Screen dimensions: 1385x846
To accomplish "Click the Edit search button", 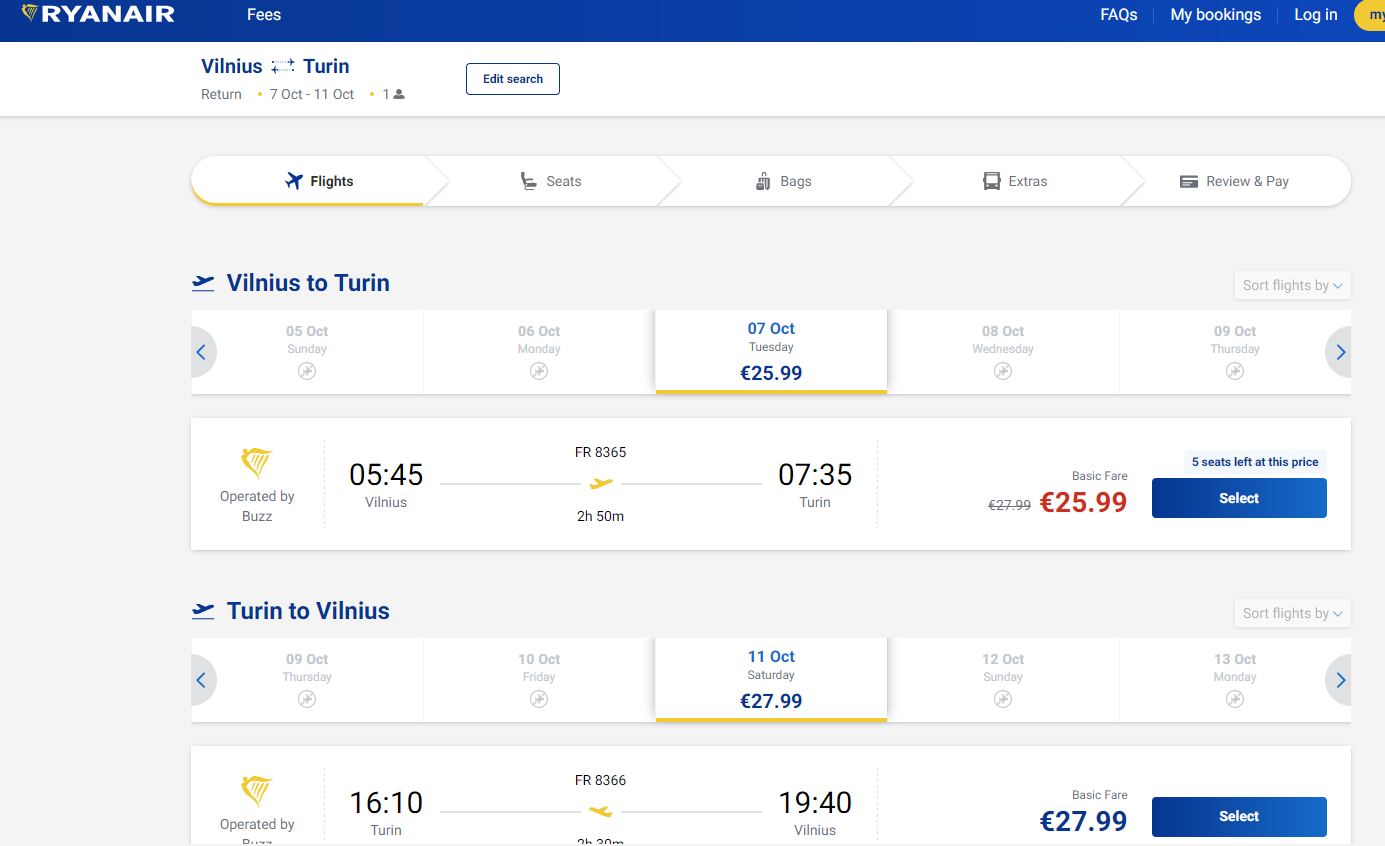I will (x=513, y=79).
